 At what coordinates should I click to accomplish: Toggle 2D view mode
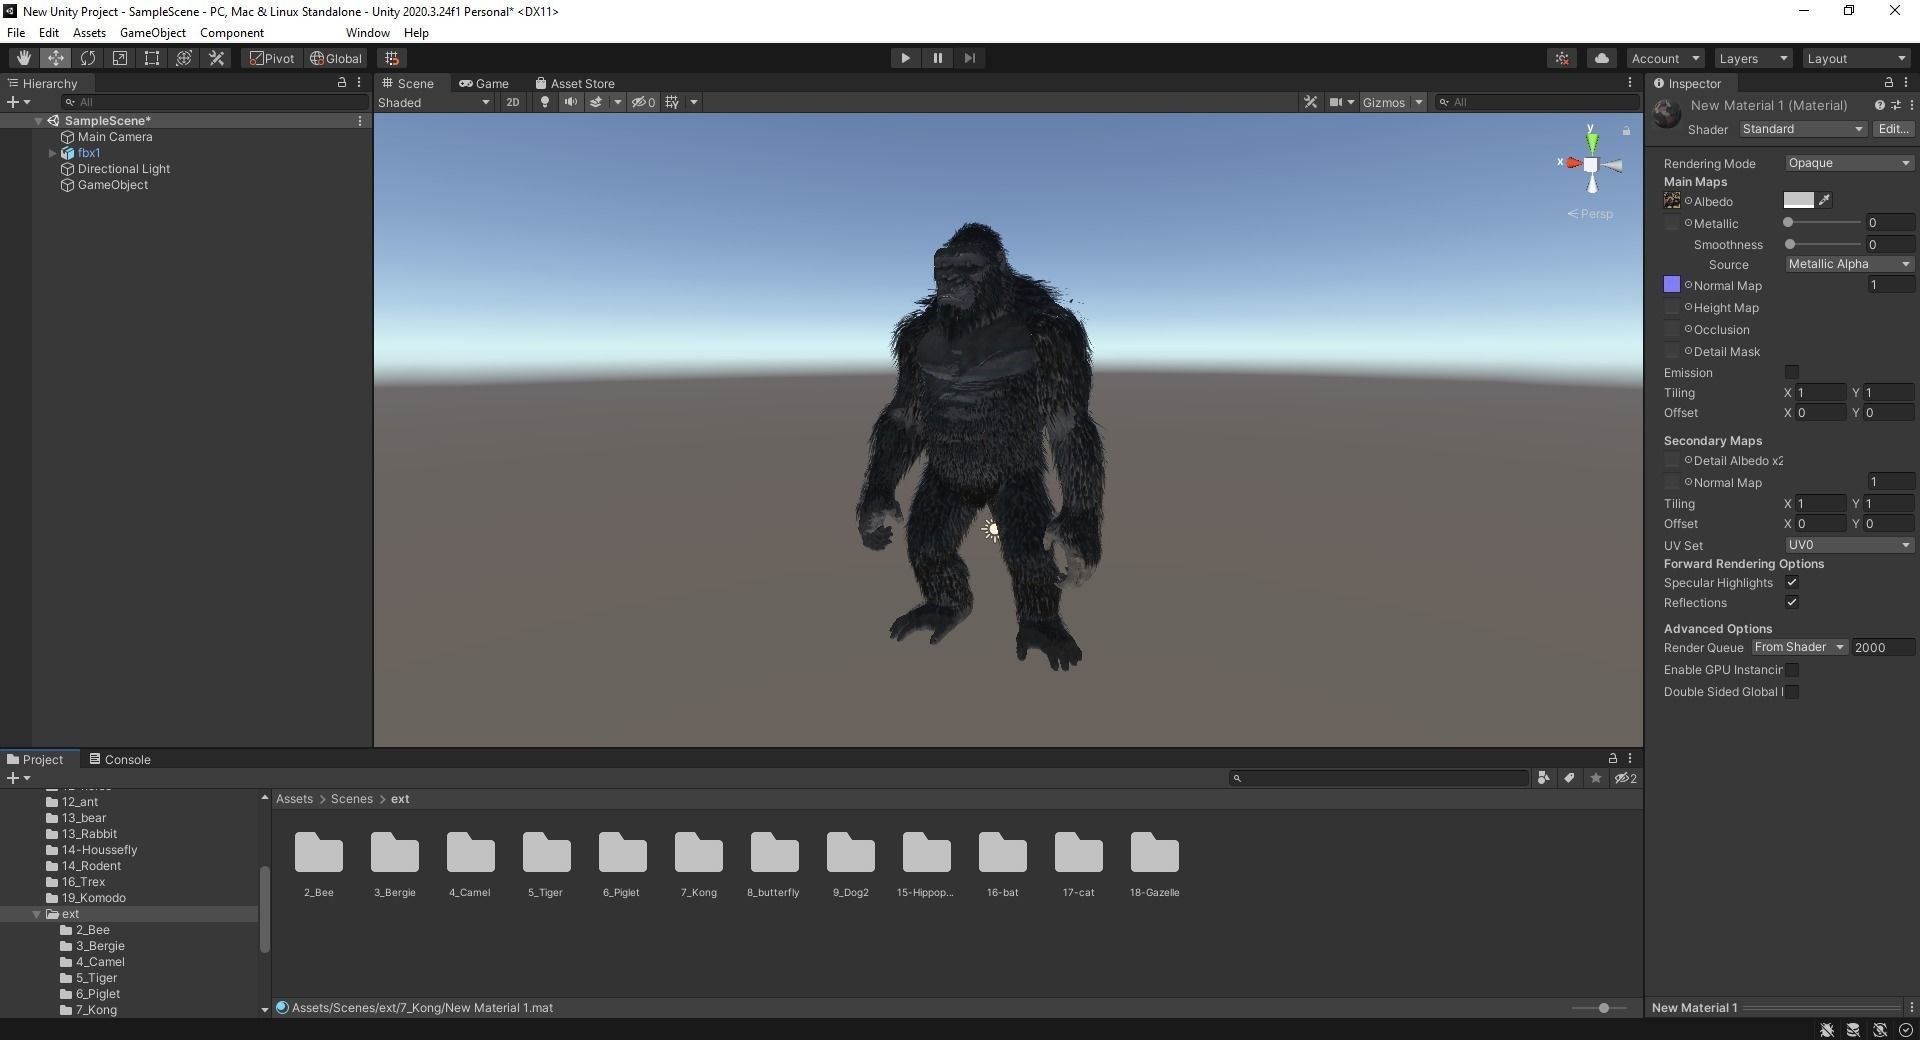[x=512, y=102]
